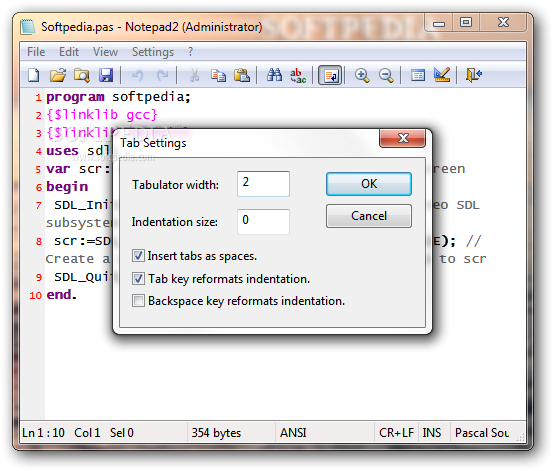Open the Edit menu

pyautogui.click(x=69, y=52)
